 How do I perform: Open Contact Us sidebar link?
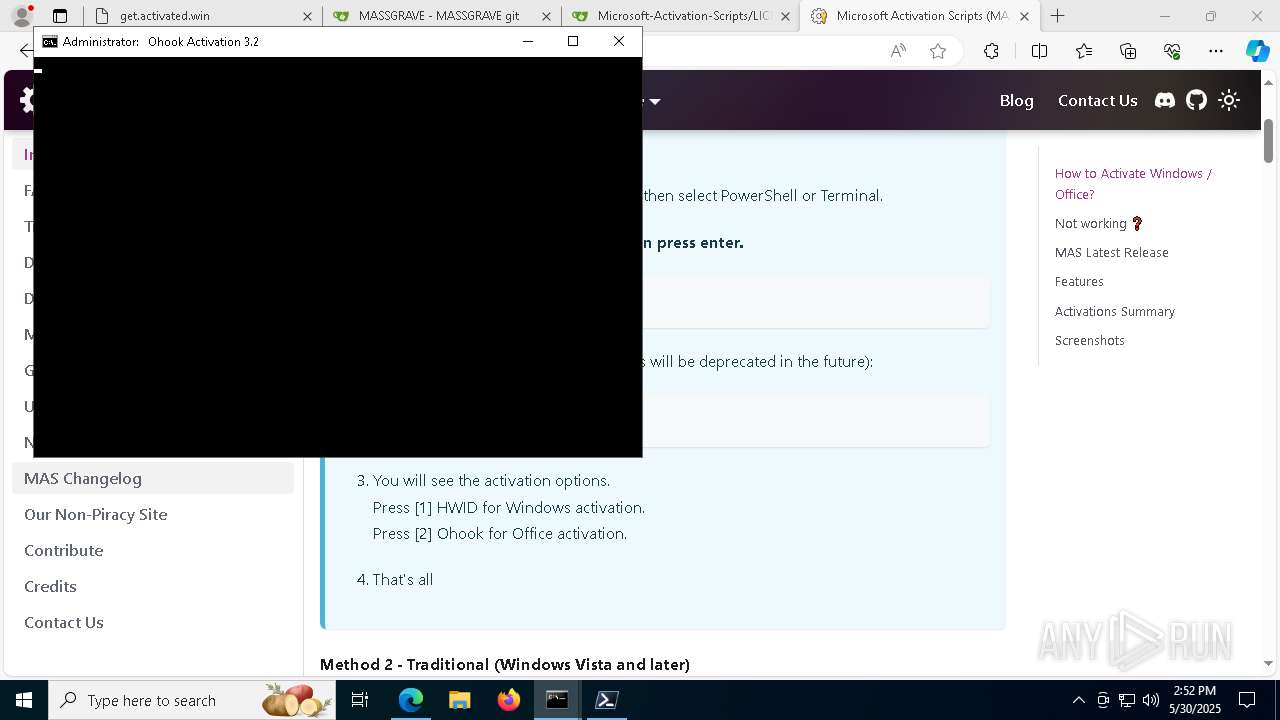click(x=153, y=622)
